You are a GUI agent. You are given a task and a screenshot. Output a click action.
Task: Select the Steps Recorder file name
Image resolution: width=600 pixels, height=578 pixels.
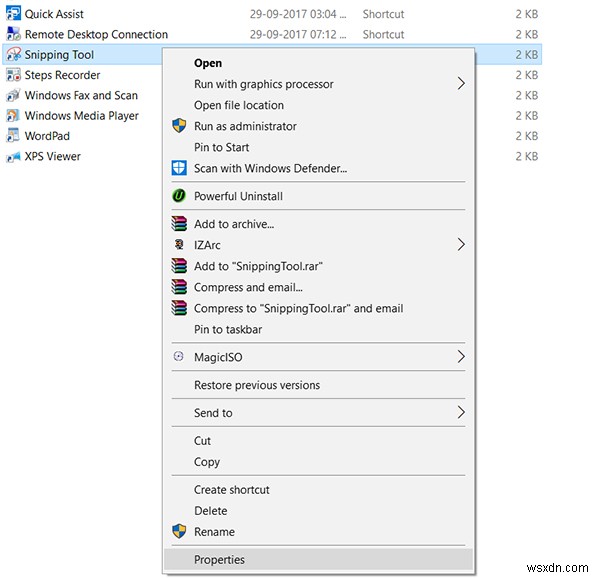click(x=62, y=75)
